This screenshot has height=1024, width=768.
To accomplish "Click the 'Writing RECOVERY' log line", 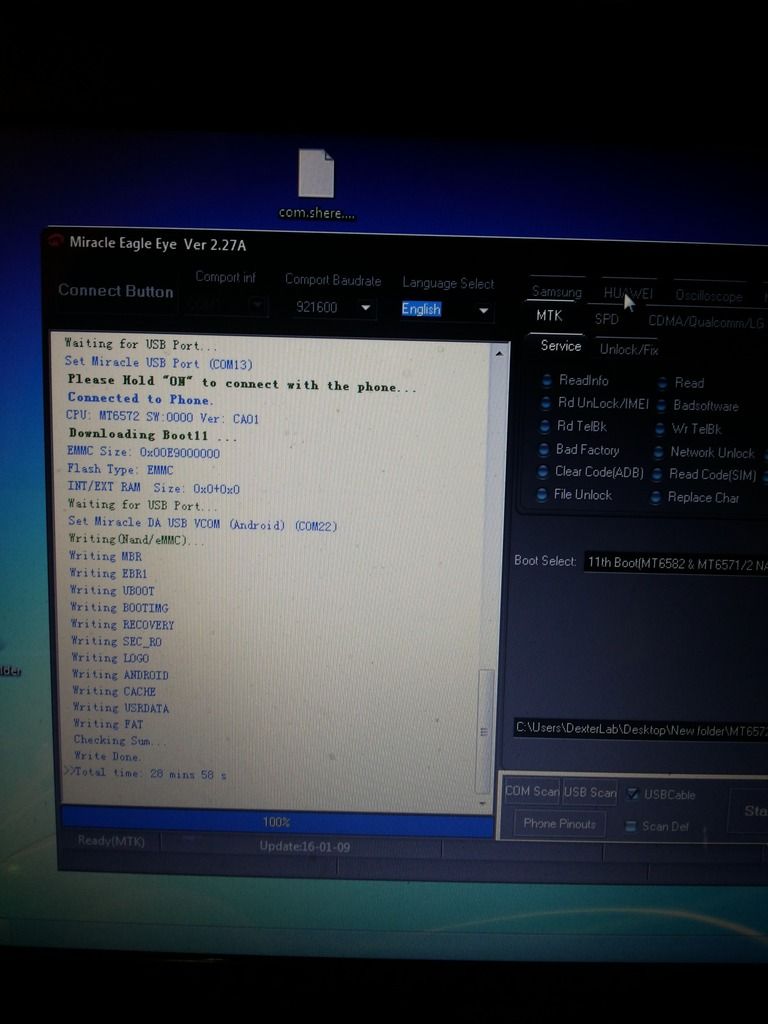I will [x=122, y=624].
